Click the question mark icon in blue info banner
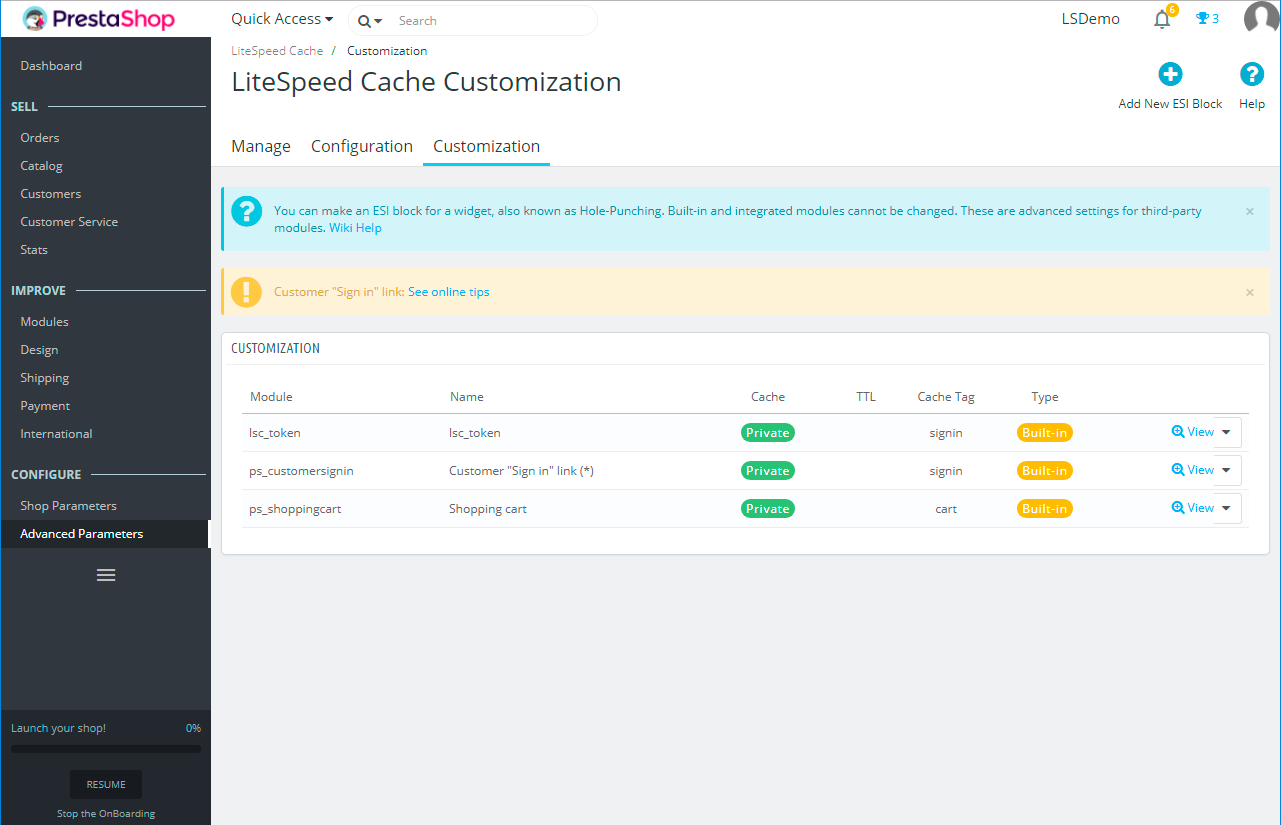Viewport: 1281px width, 825px height. click(x=246, y=212)
